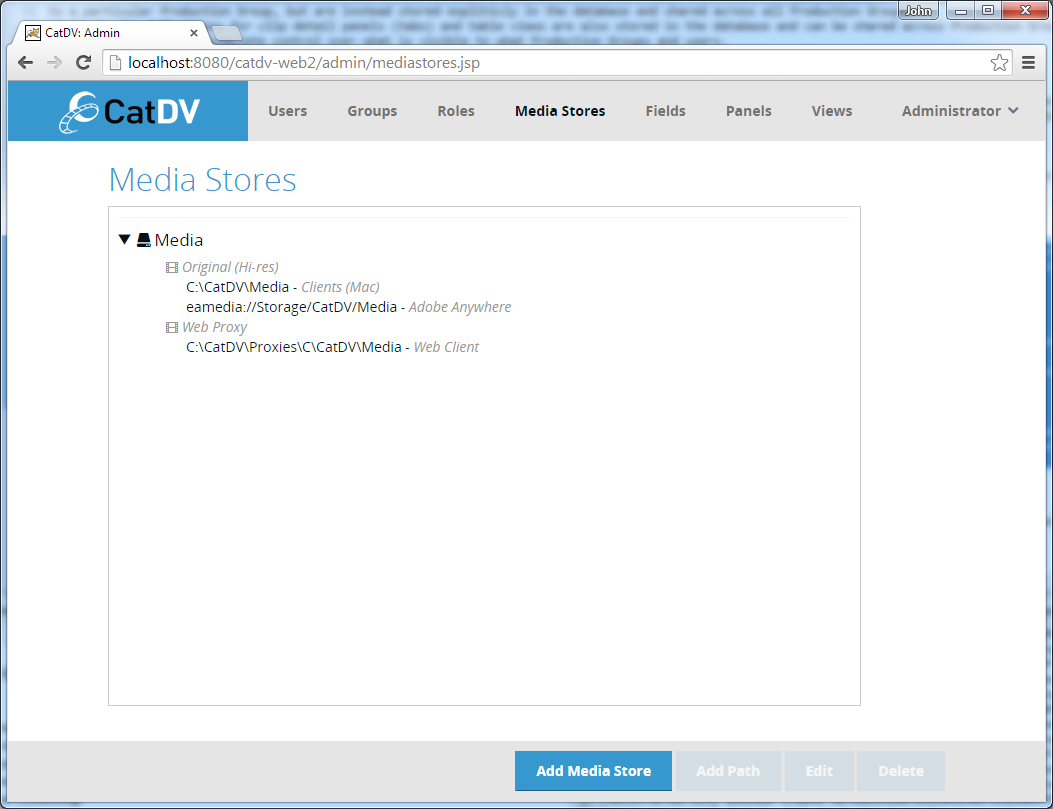Viewport: 1053px width, 809px height.
Task: Open the Roles admin page
Action: pyautogui.click(x=456, y=111)
